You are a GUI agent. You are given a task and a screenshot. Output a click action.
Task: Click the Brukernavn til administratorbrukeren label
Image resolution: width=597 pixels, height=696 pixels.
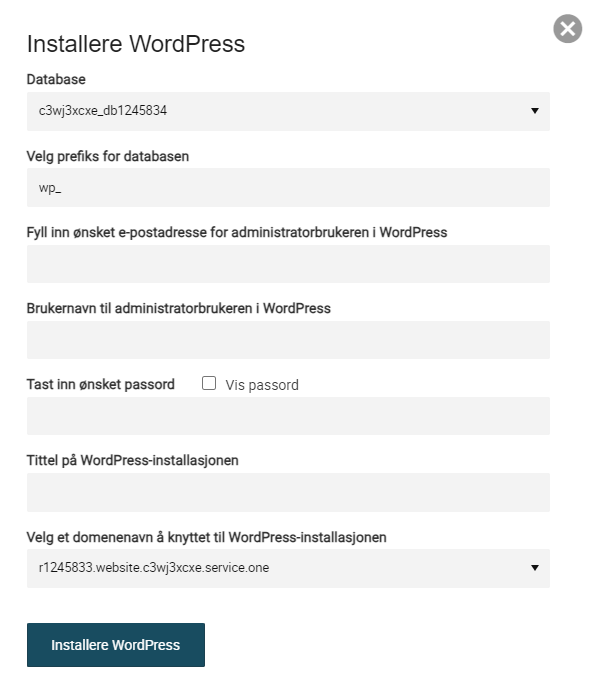coord(178,308)
